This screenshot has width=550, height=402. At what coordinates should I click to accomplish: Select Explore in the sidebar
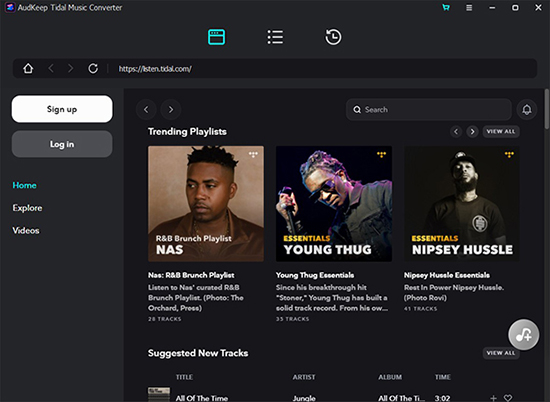tap(27, 208)
